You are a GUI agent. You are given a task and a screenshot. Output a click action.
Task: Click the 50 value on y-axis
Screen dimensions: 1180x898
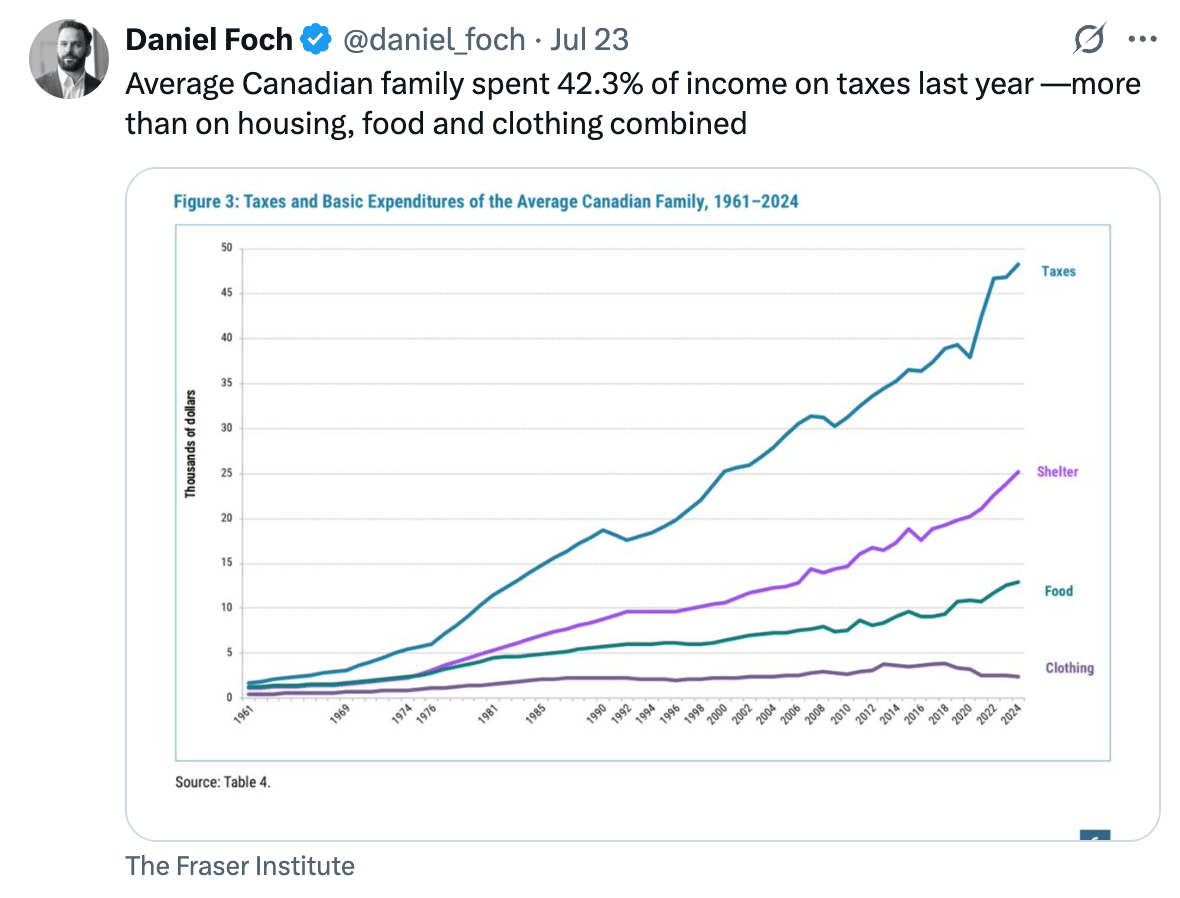click(227, 248)
